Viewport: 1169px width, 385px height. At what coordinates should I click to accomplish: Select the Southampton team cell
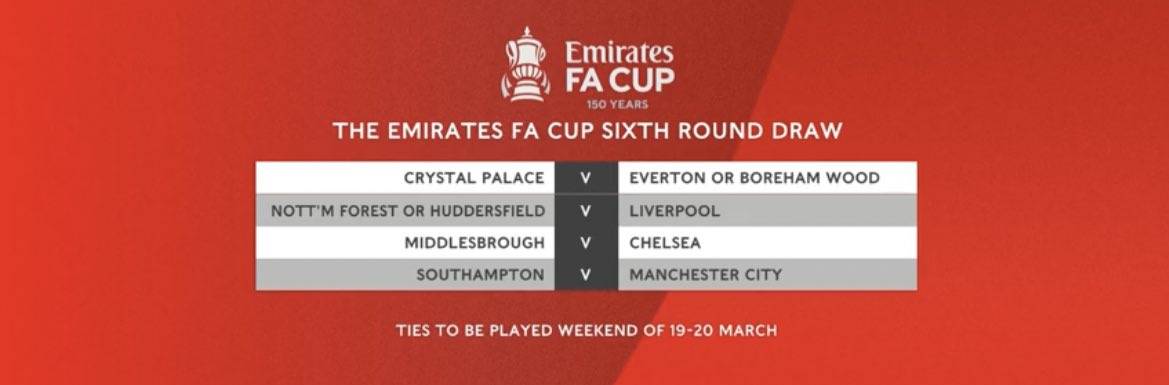click(405, 275)
